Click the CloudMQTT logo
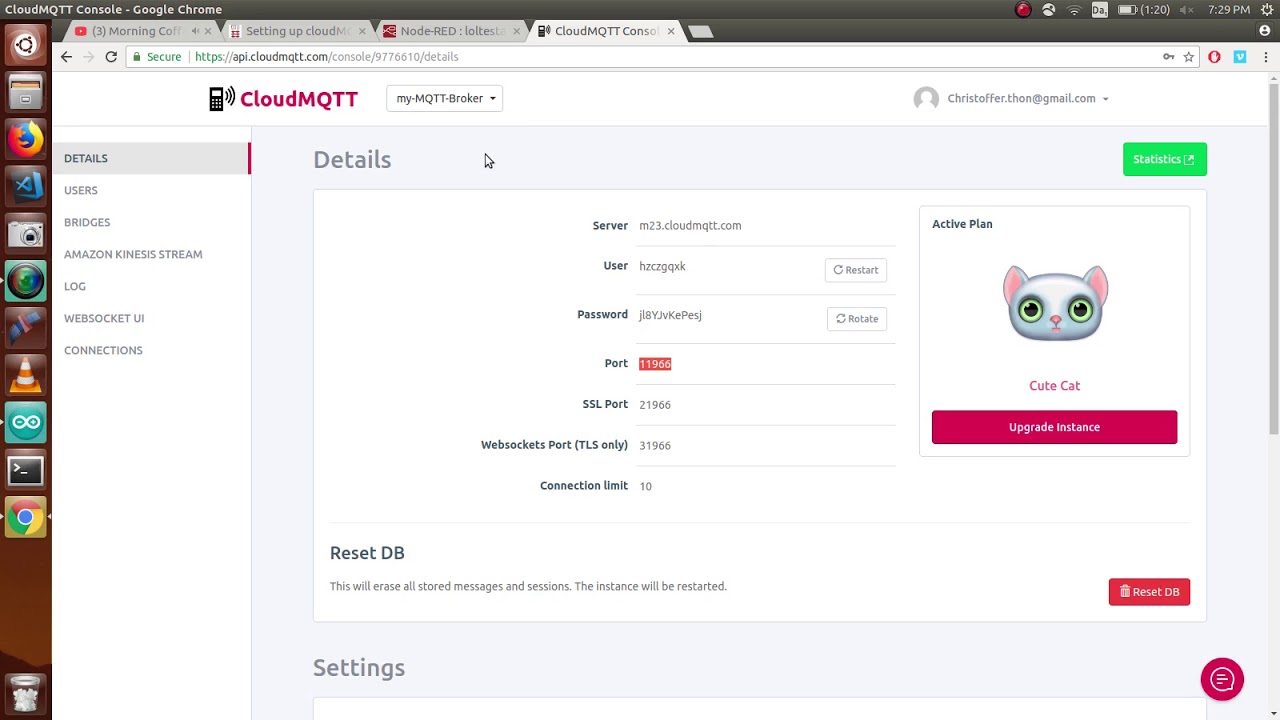1280x720 pixels. click(x=283, y=98)
